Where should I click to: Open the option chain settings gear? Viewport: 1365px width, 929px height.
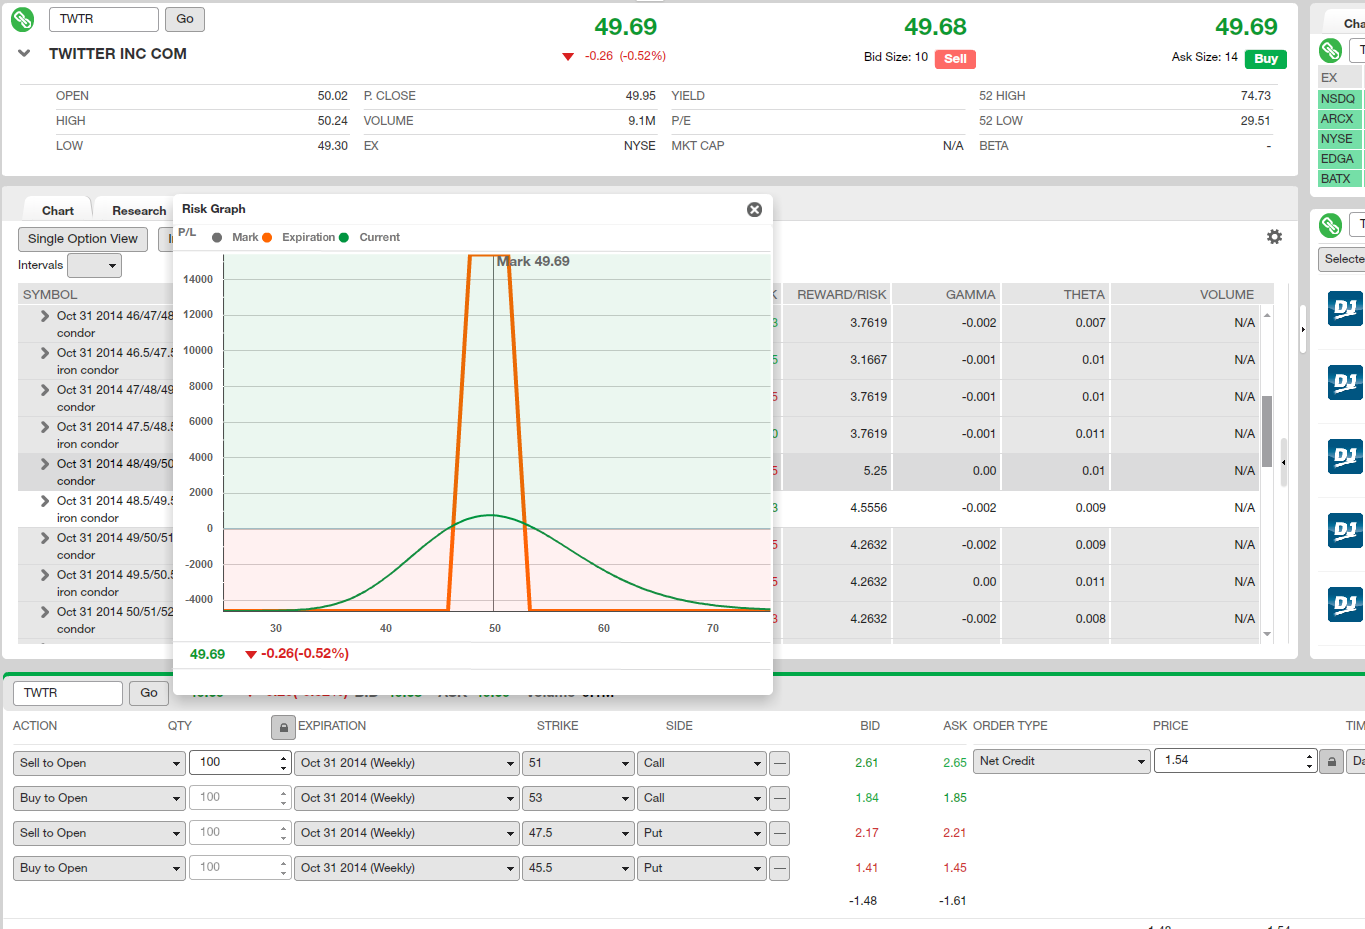1274,237
